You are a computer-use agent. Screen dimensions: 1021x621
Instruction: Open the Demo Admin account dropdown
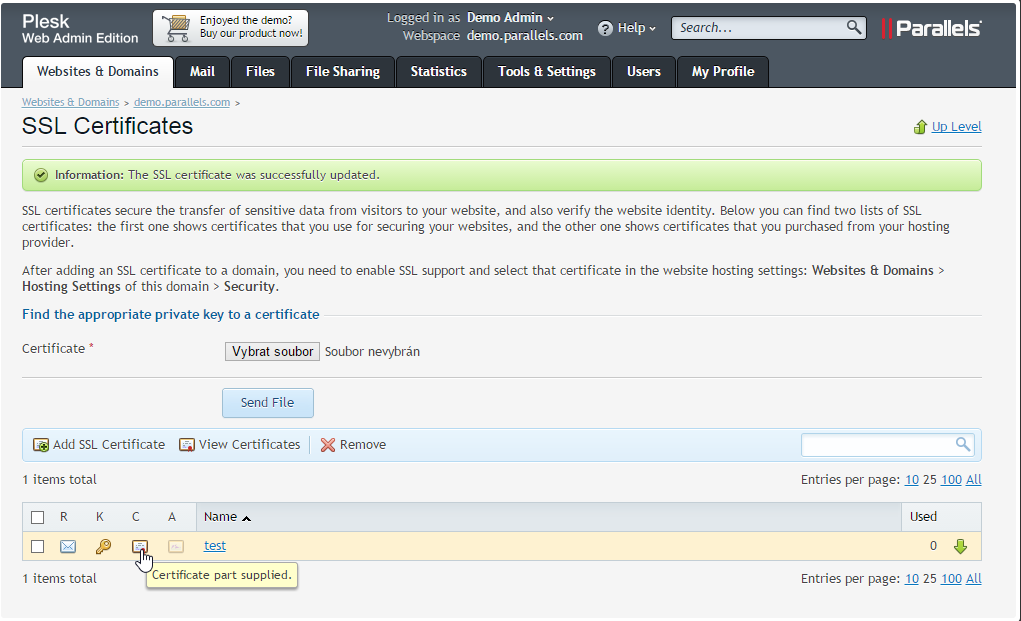tap(510, 18)
